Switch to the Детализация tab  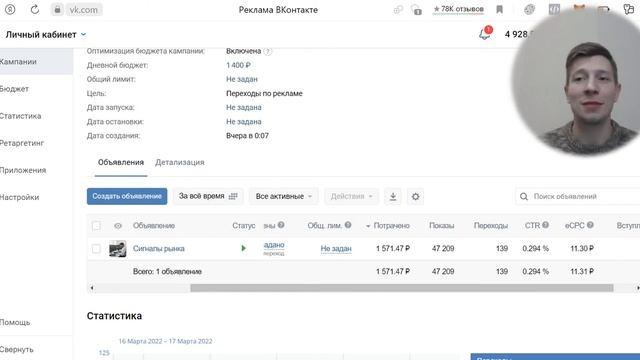coord(180,162)
